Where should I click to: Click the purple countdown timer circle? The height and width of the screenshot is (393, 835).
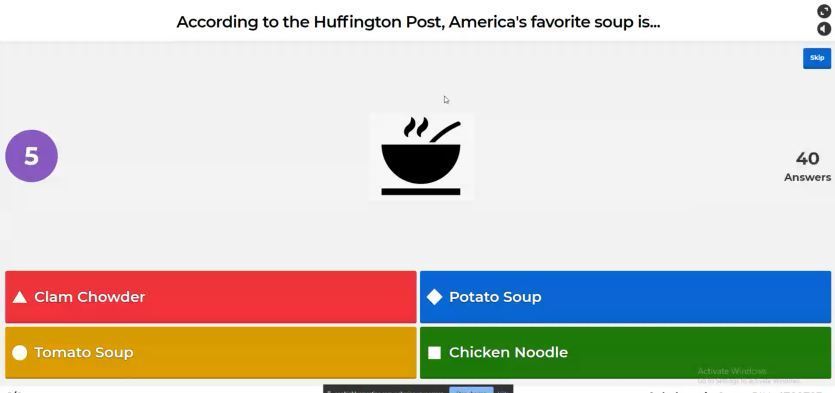(31, 156)
